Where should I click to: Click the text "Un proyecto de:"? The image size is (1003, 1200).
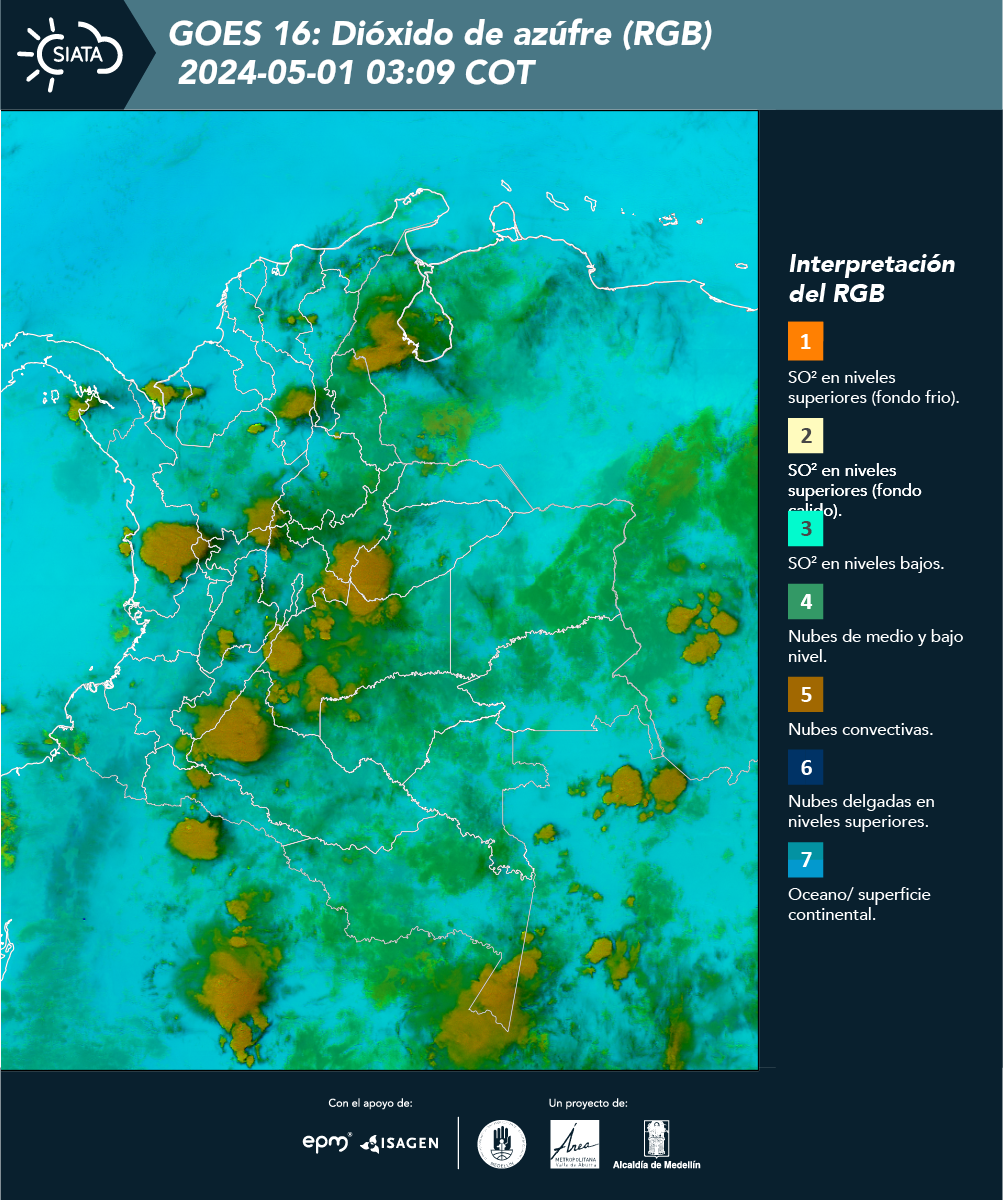tap(588, 1103)
